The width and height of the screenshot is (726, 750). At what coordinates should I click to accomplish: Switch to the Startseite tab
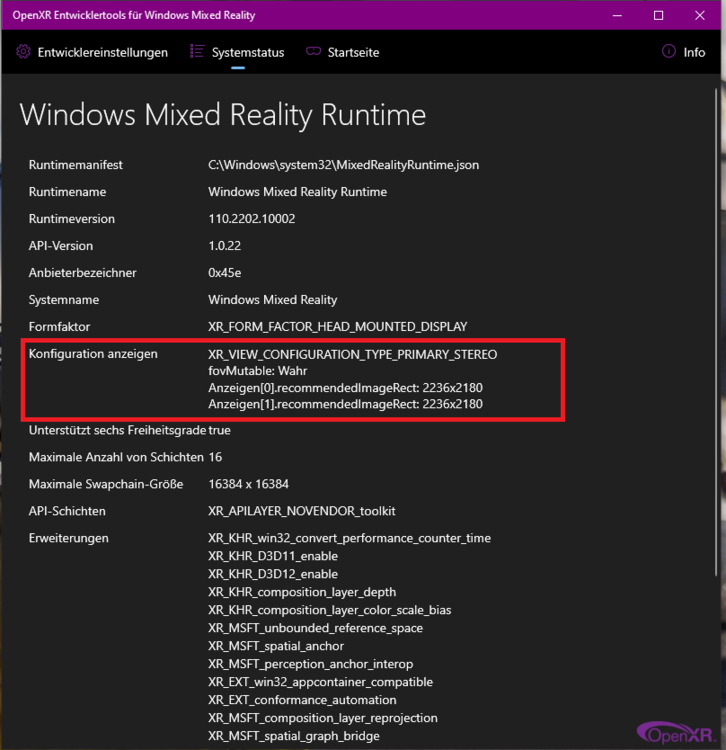pyautogui.click(x=343, y=52)
